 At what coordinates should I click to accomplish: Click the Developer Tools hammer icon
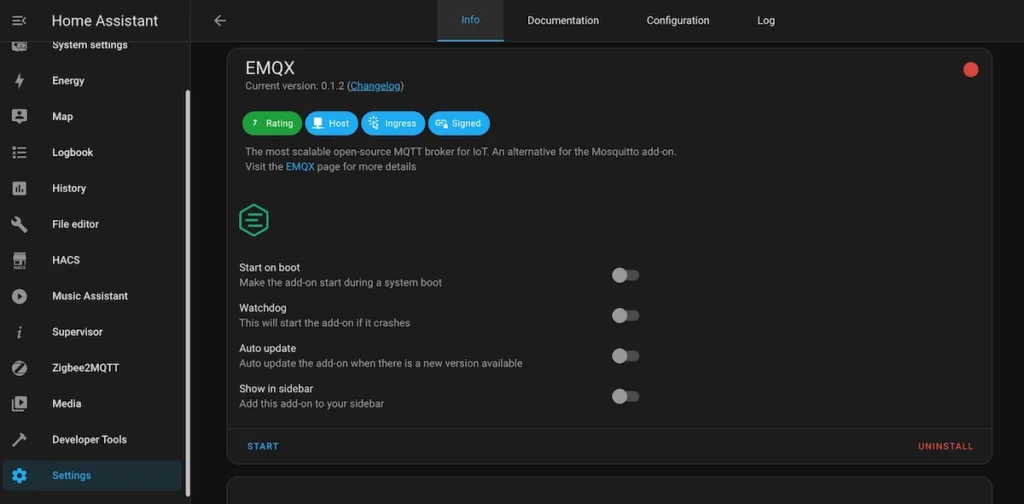tap(19, 440)
